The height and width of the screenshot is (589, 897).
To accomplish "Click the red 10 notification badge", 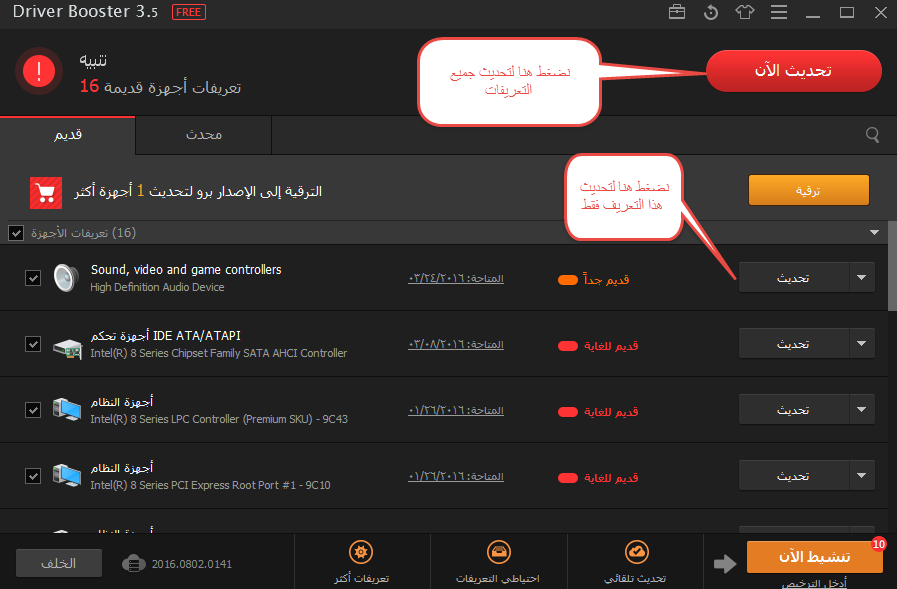I will click(x=879, y=544).
